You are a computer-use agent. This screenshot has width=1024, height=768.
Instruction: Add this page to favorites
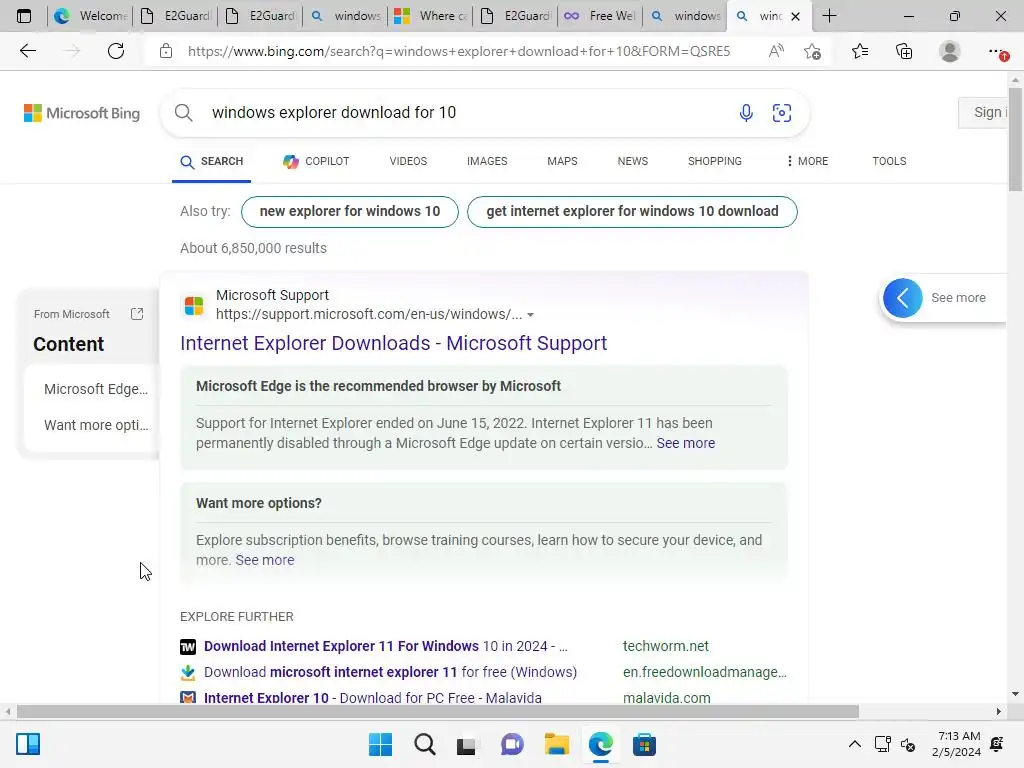click(812, 51)
